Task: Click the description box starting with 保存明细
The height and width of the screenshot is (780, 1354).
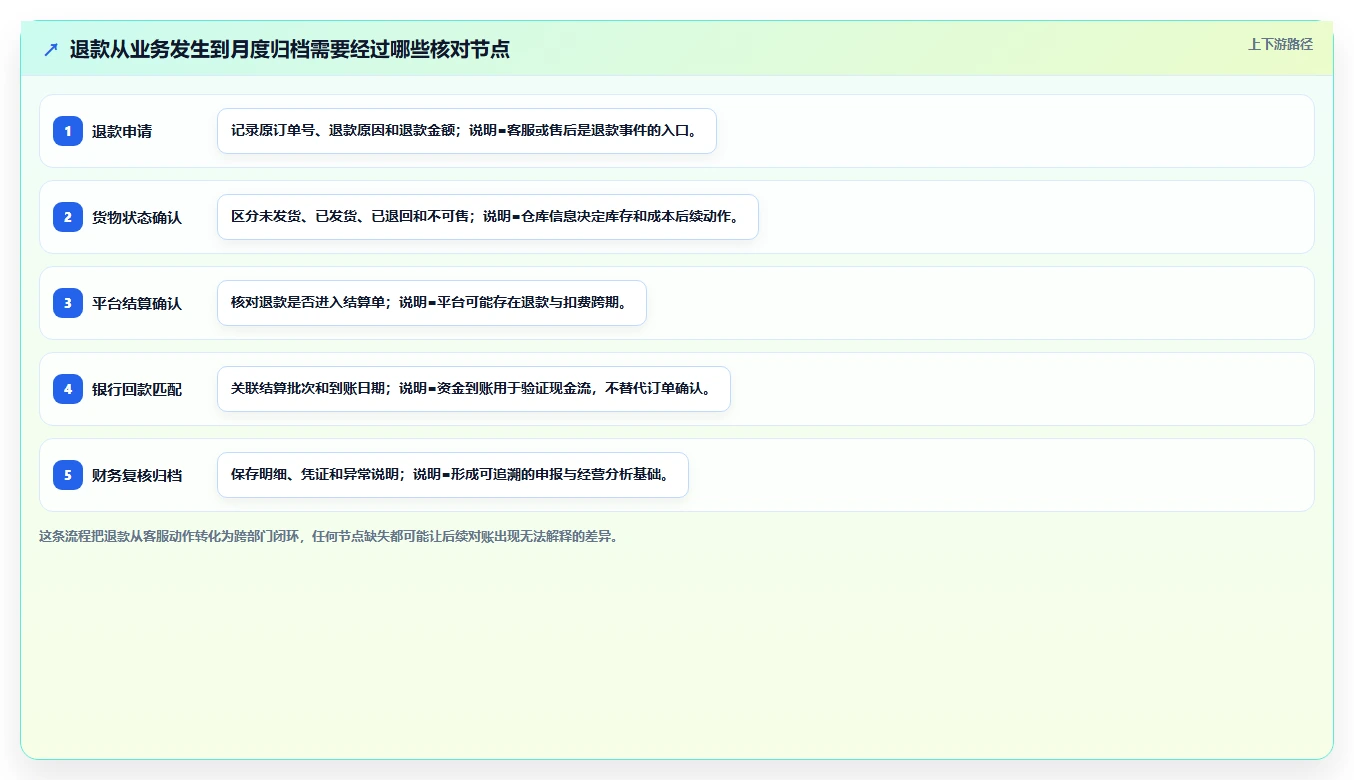Action: coord(453,475)
